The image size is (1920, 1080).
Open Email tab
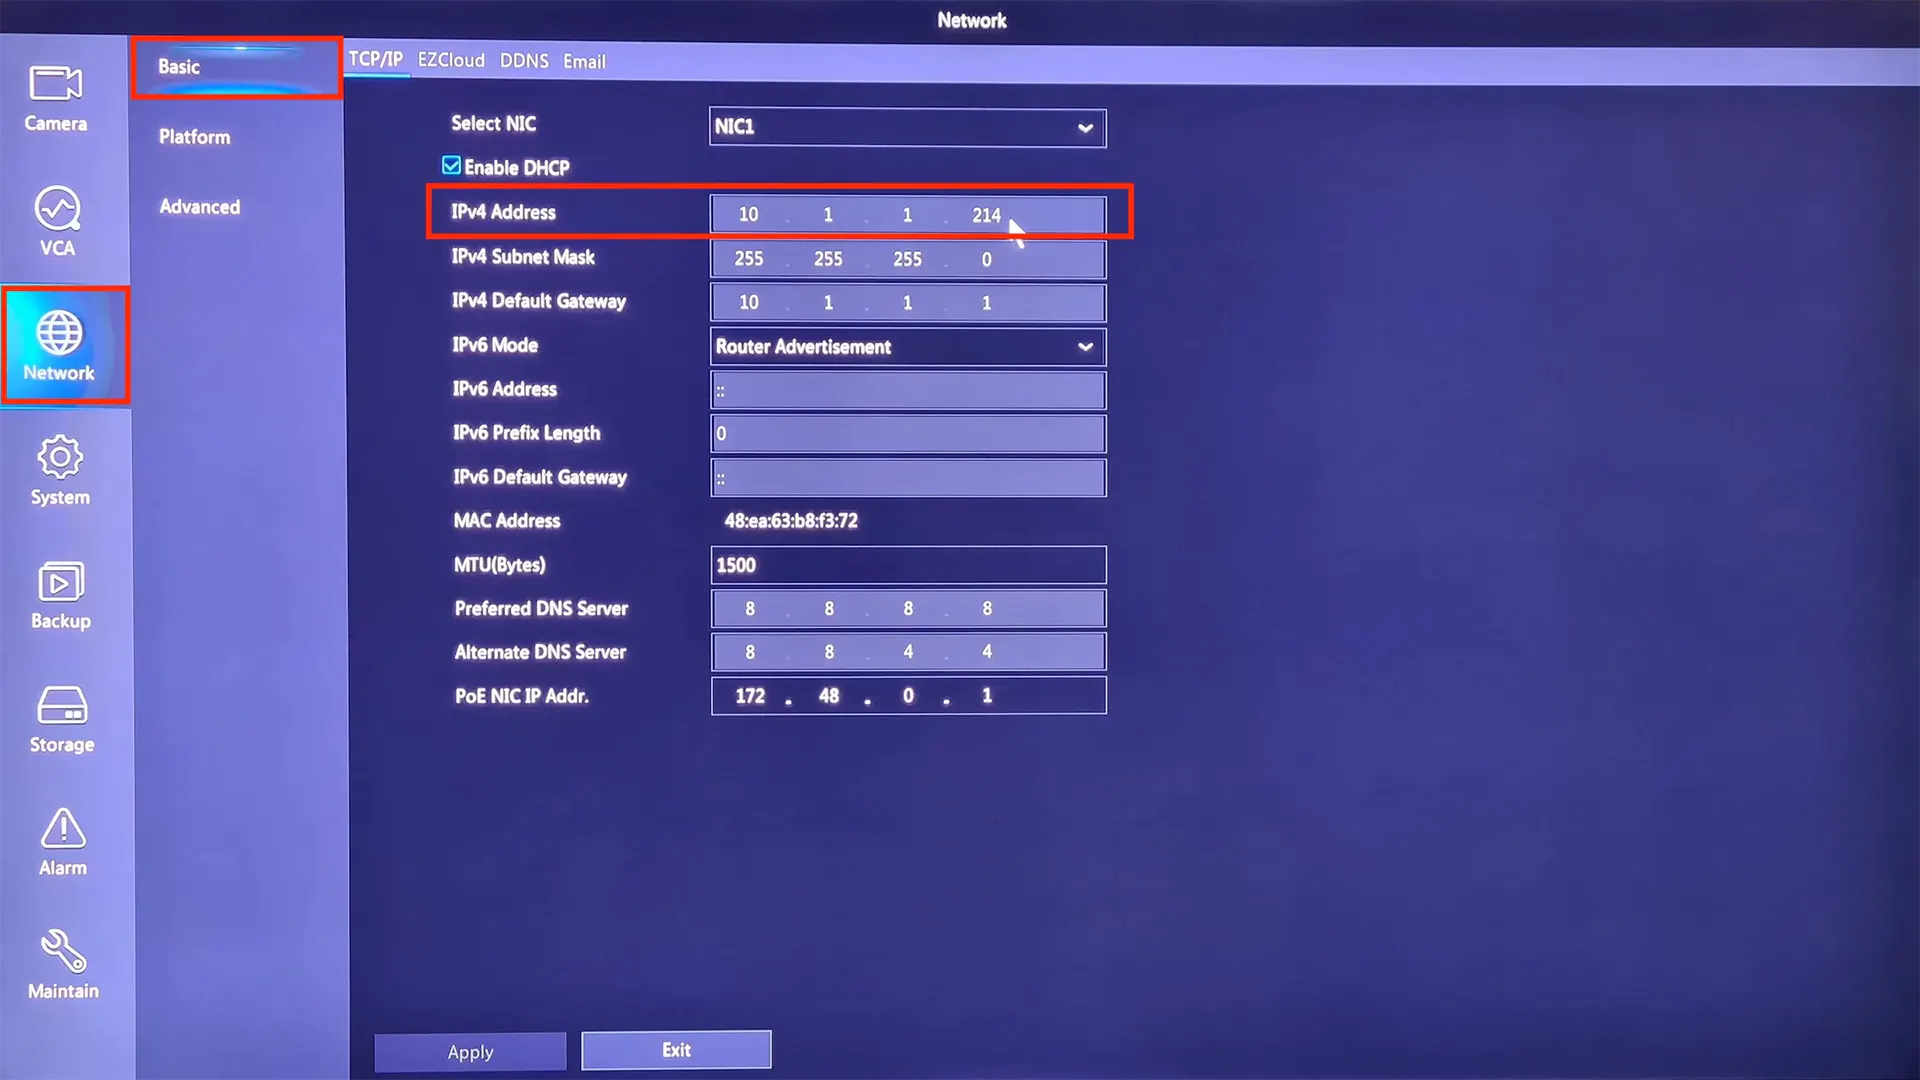point(583,61)
